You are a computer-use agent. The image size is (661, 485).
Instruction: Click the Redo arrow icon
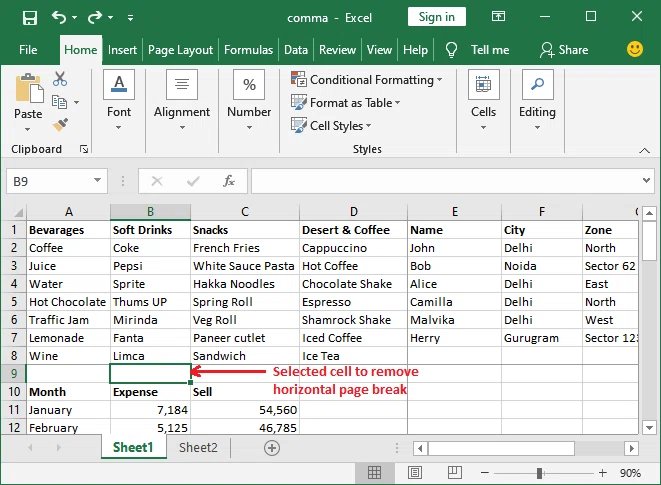coord(95,17)
